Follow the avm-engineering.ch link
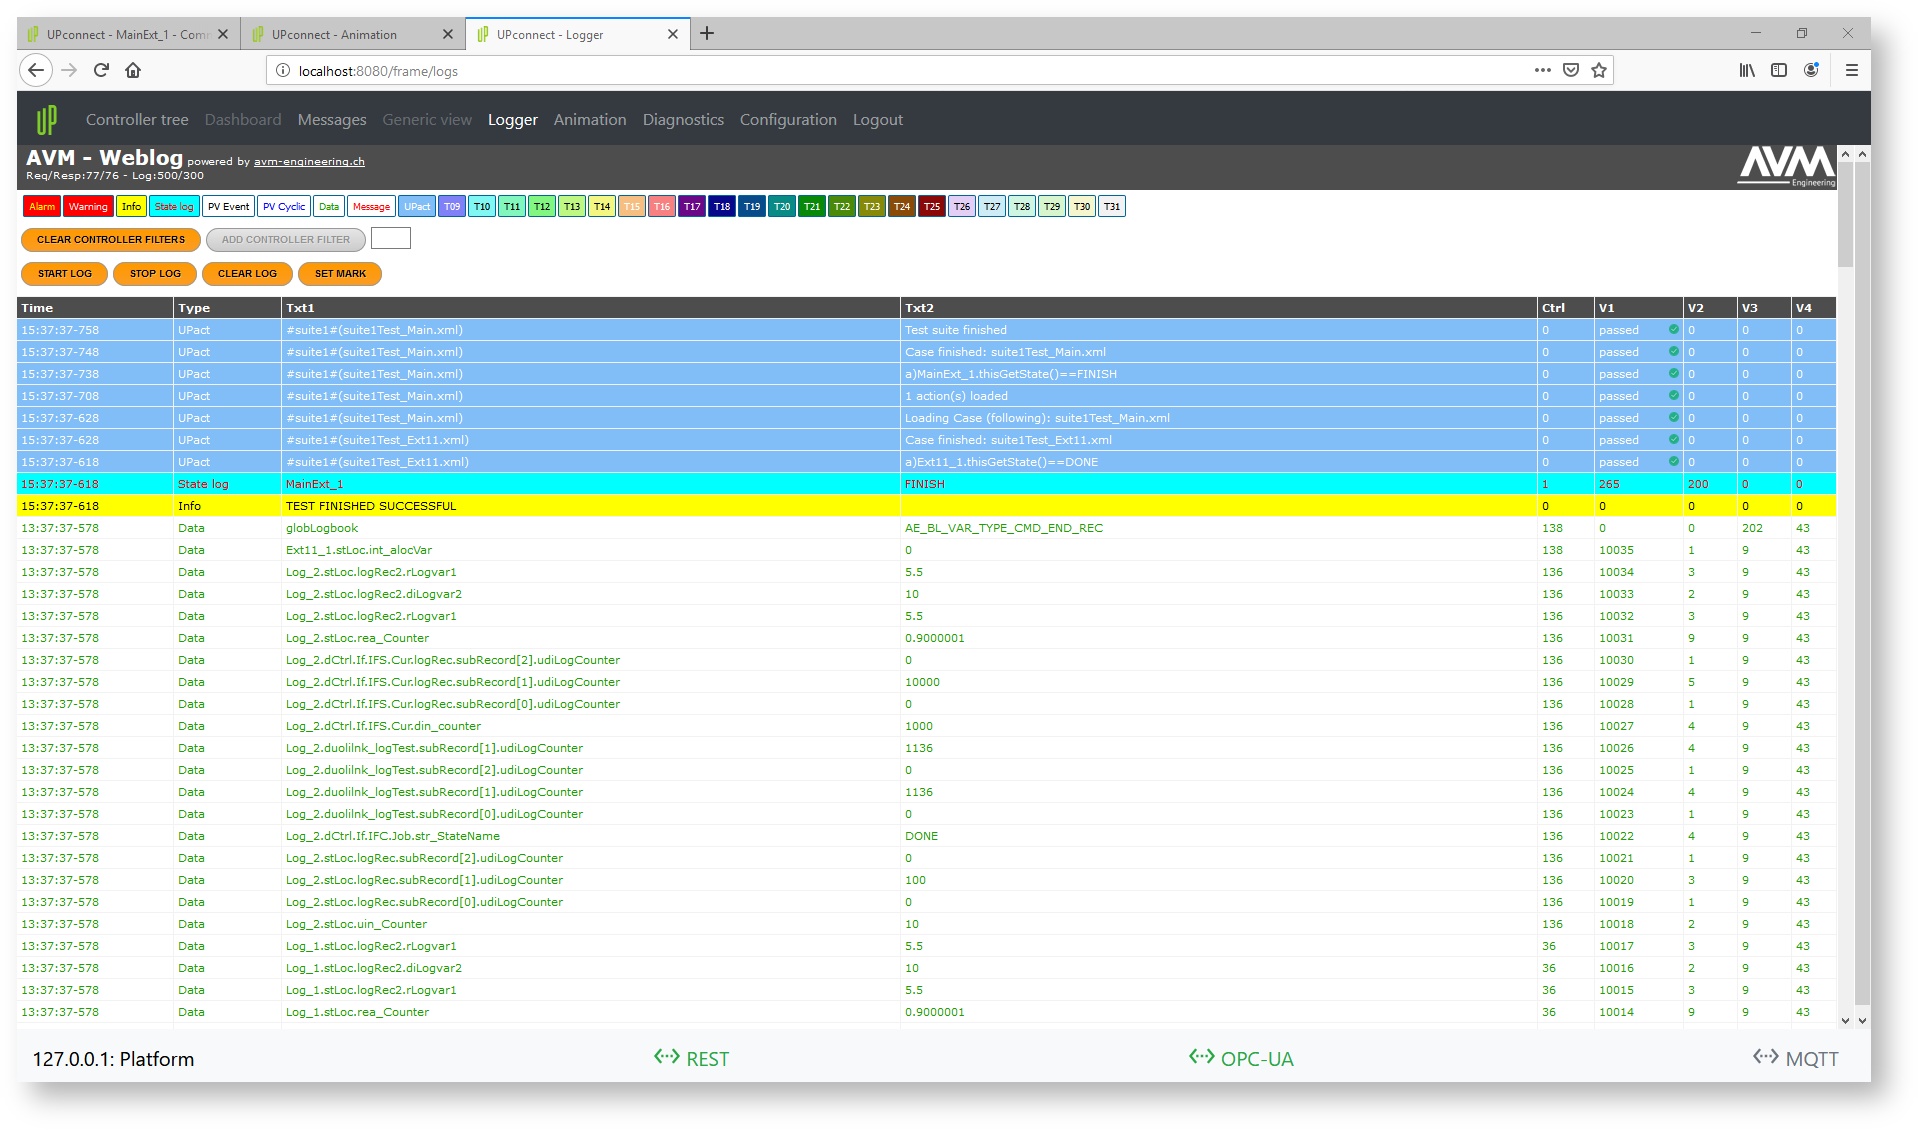Screen dimensions: 1919x1130 (309, 162)
